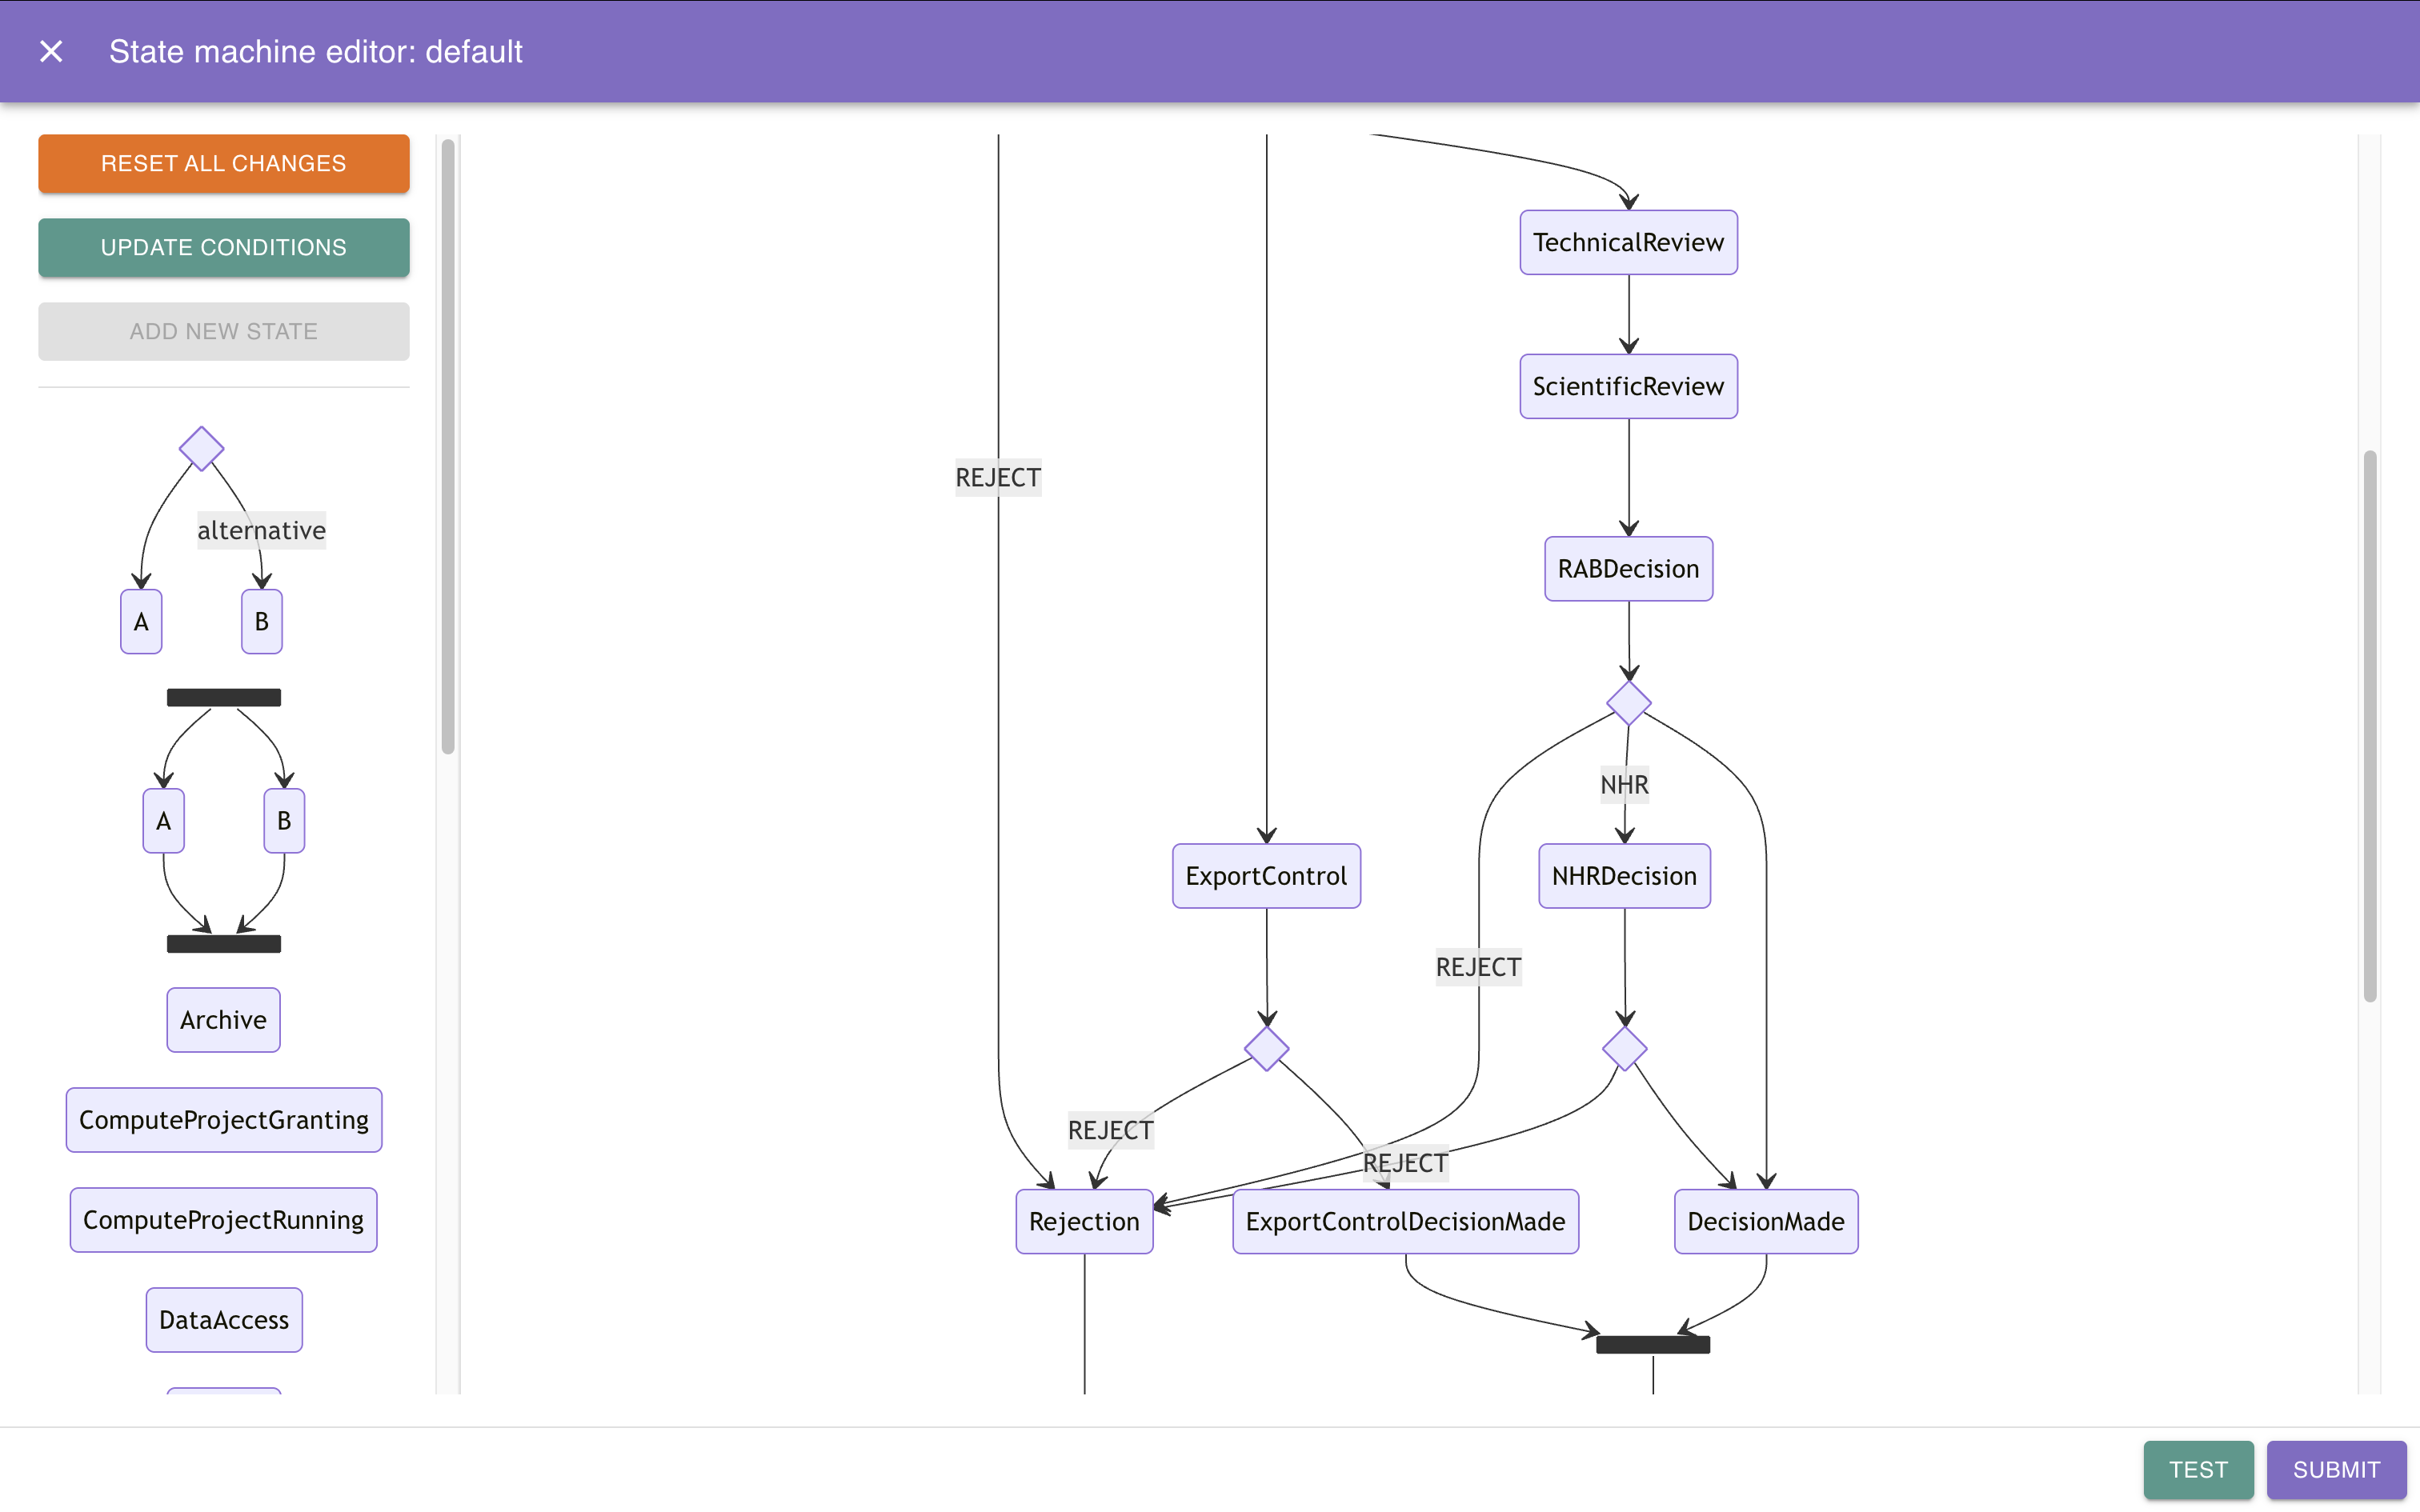Click the choice diamond below RABDecision
Screen dimensions: 2420x1512
(1628, 703)
